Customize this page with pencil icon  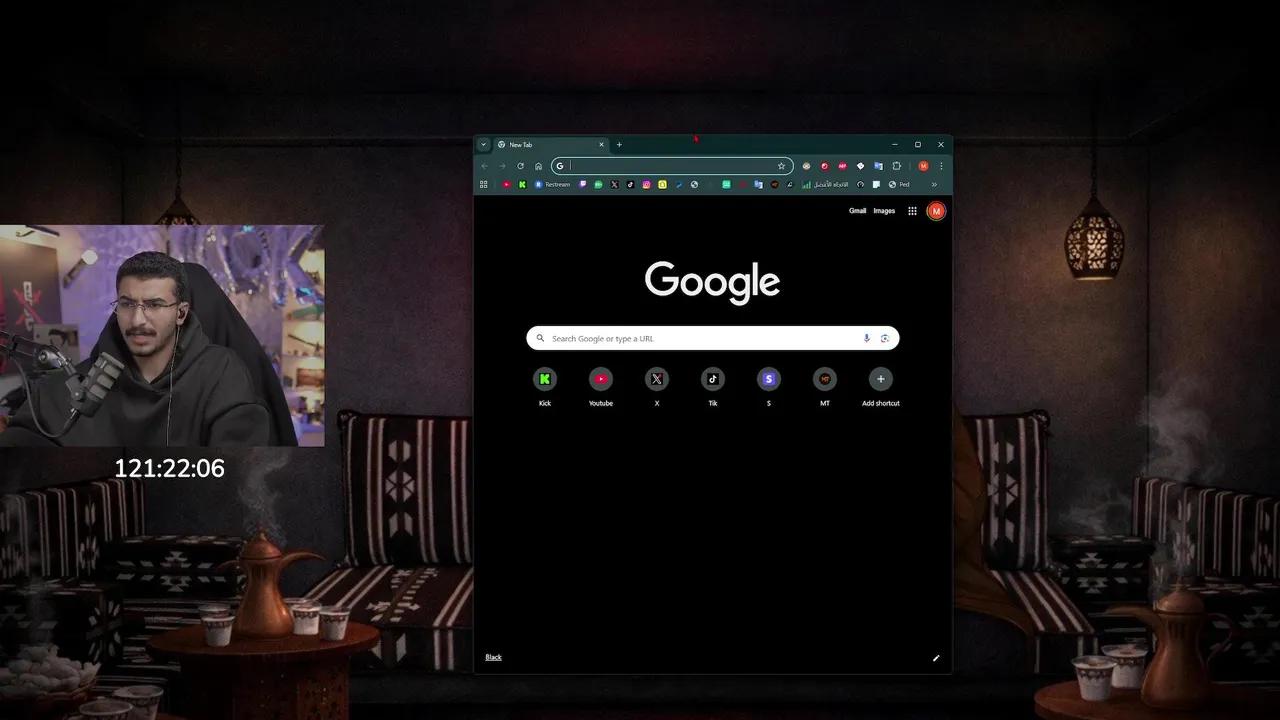pos(937,658)
